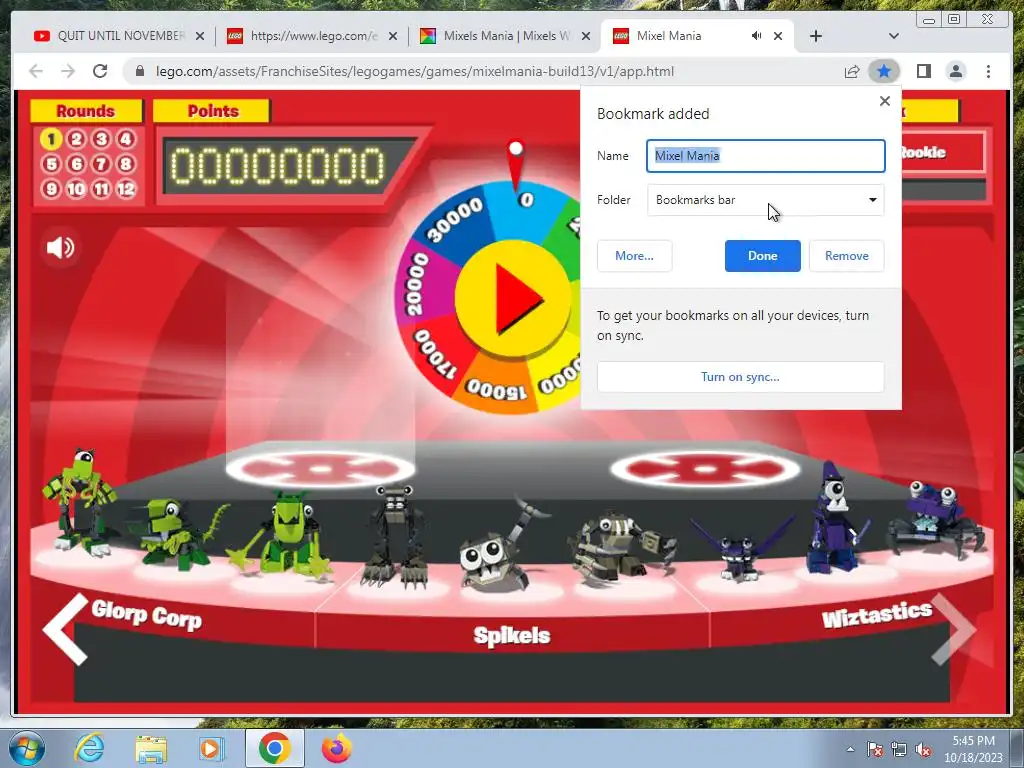Reload the page with refresh icon
Viewport: 1024px width, 768px height.
100,71
